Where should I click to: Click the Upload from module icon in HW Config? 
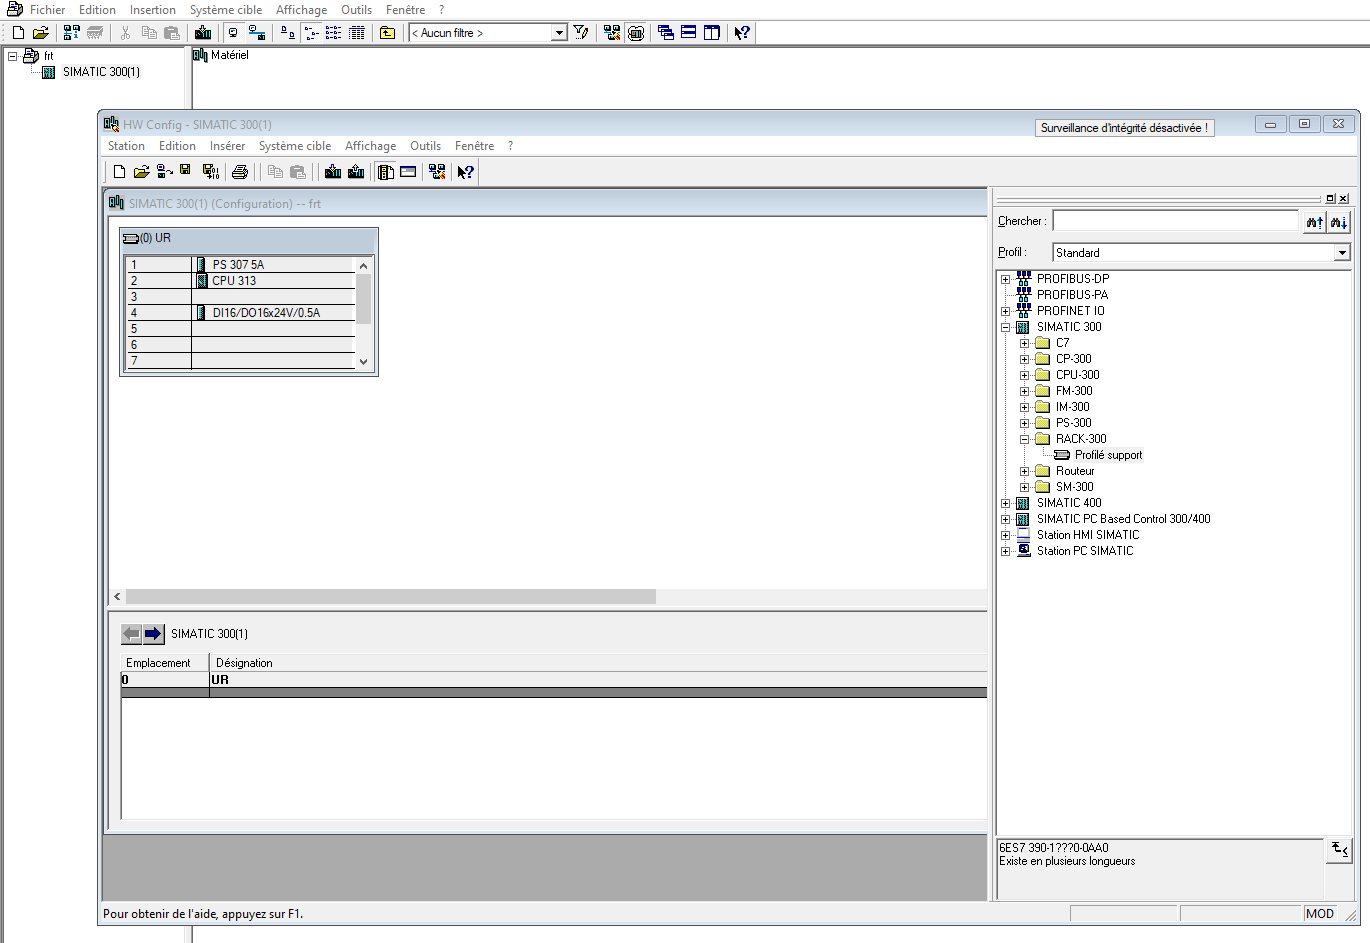(356, 172)
